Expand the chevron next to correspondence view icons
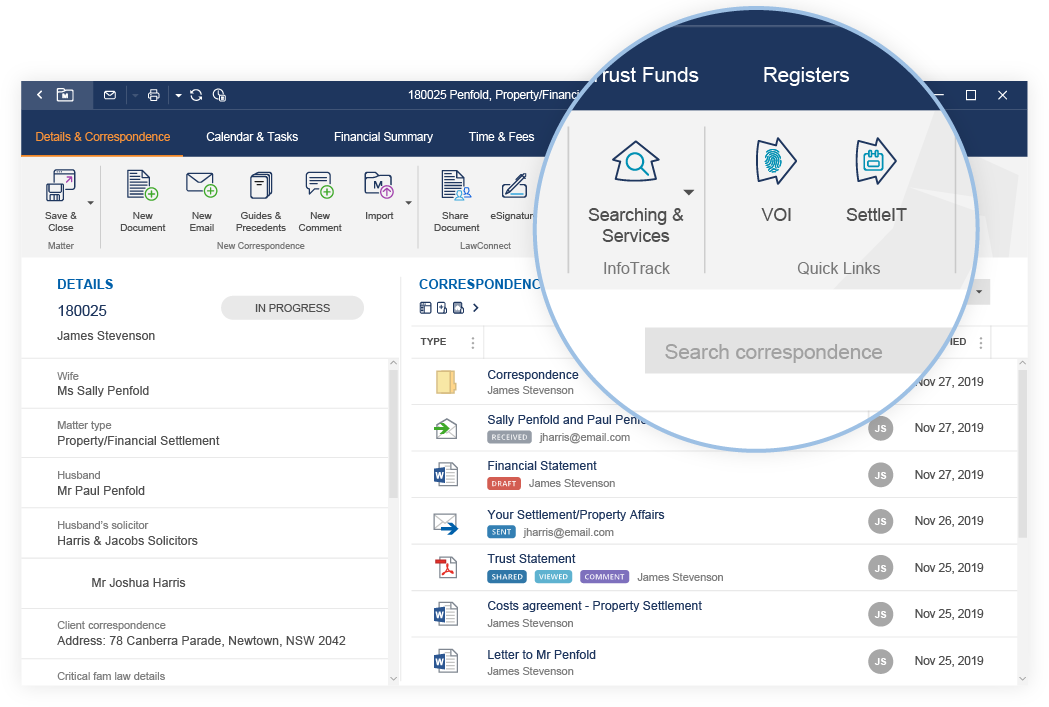The height and width of the screenshot is (707, 1049). coord(476,308)
